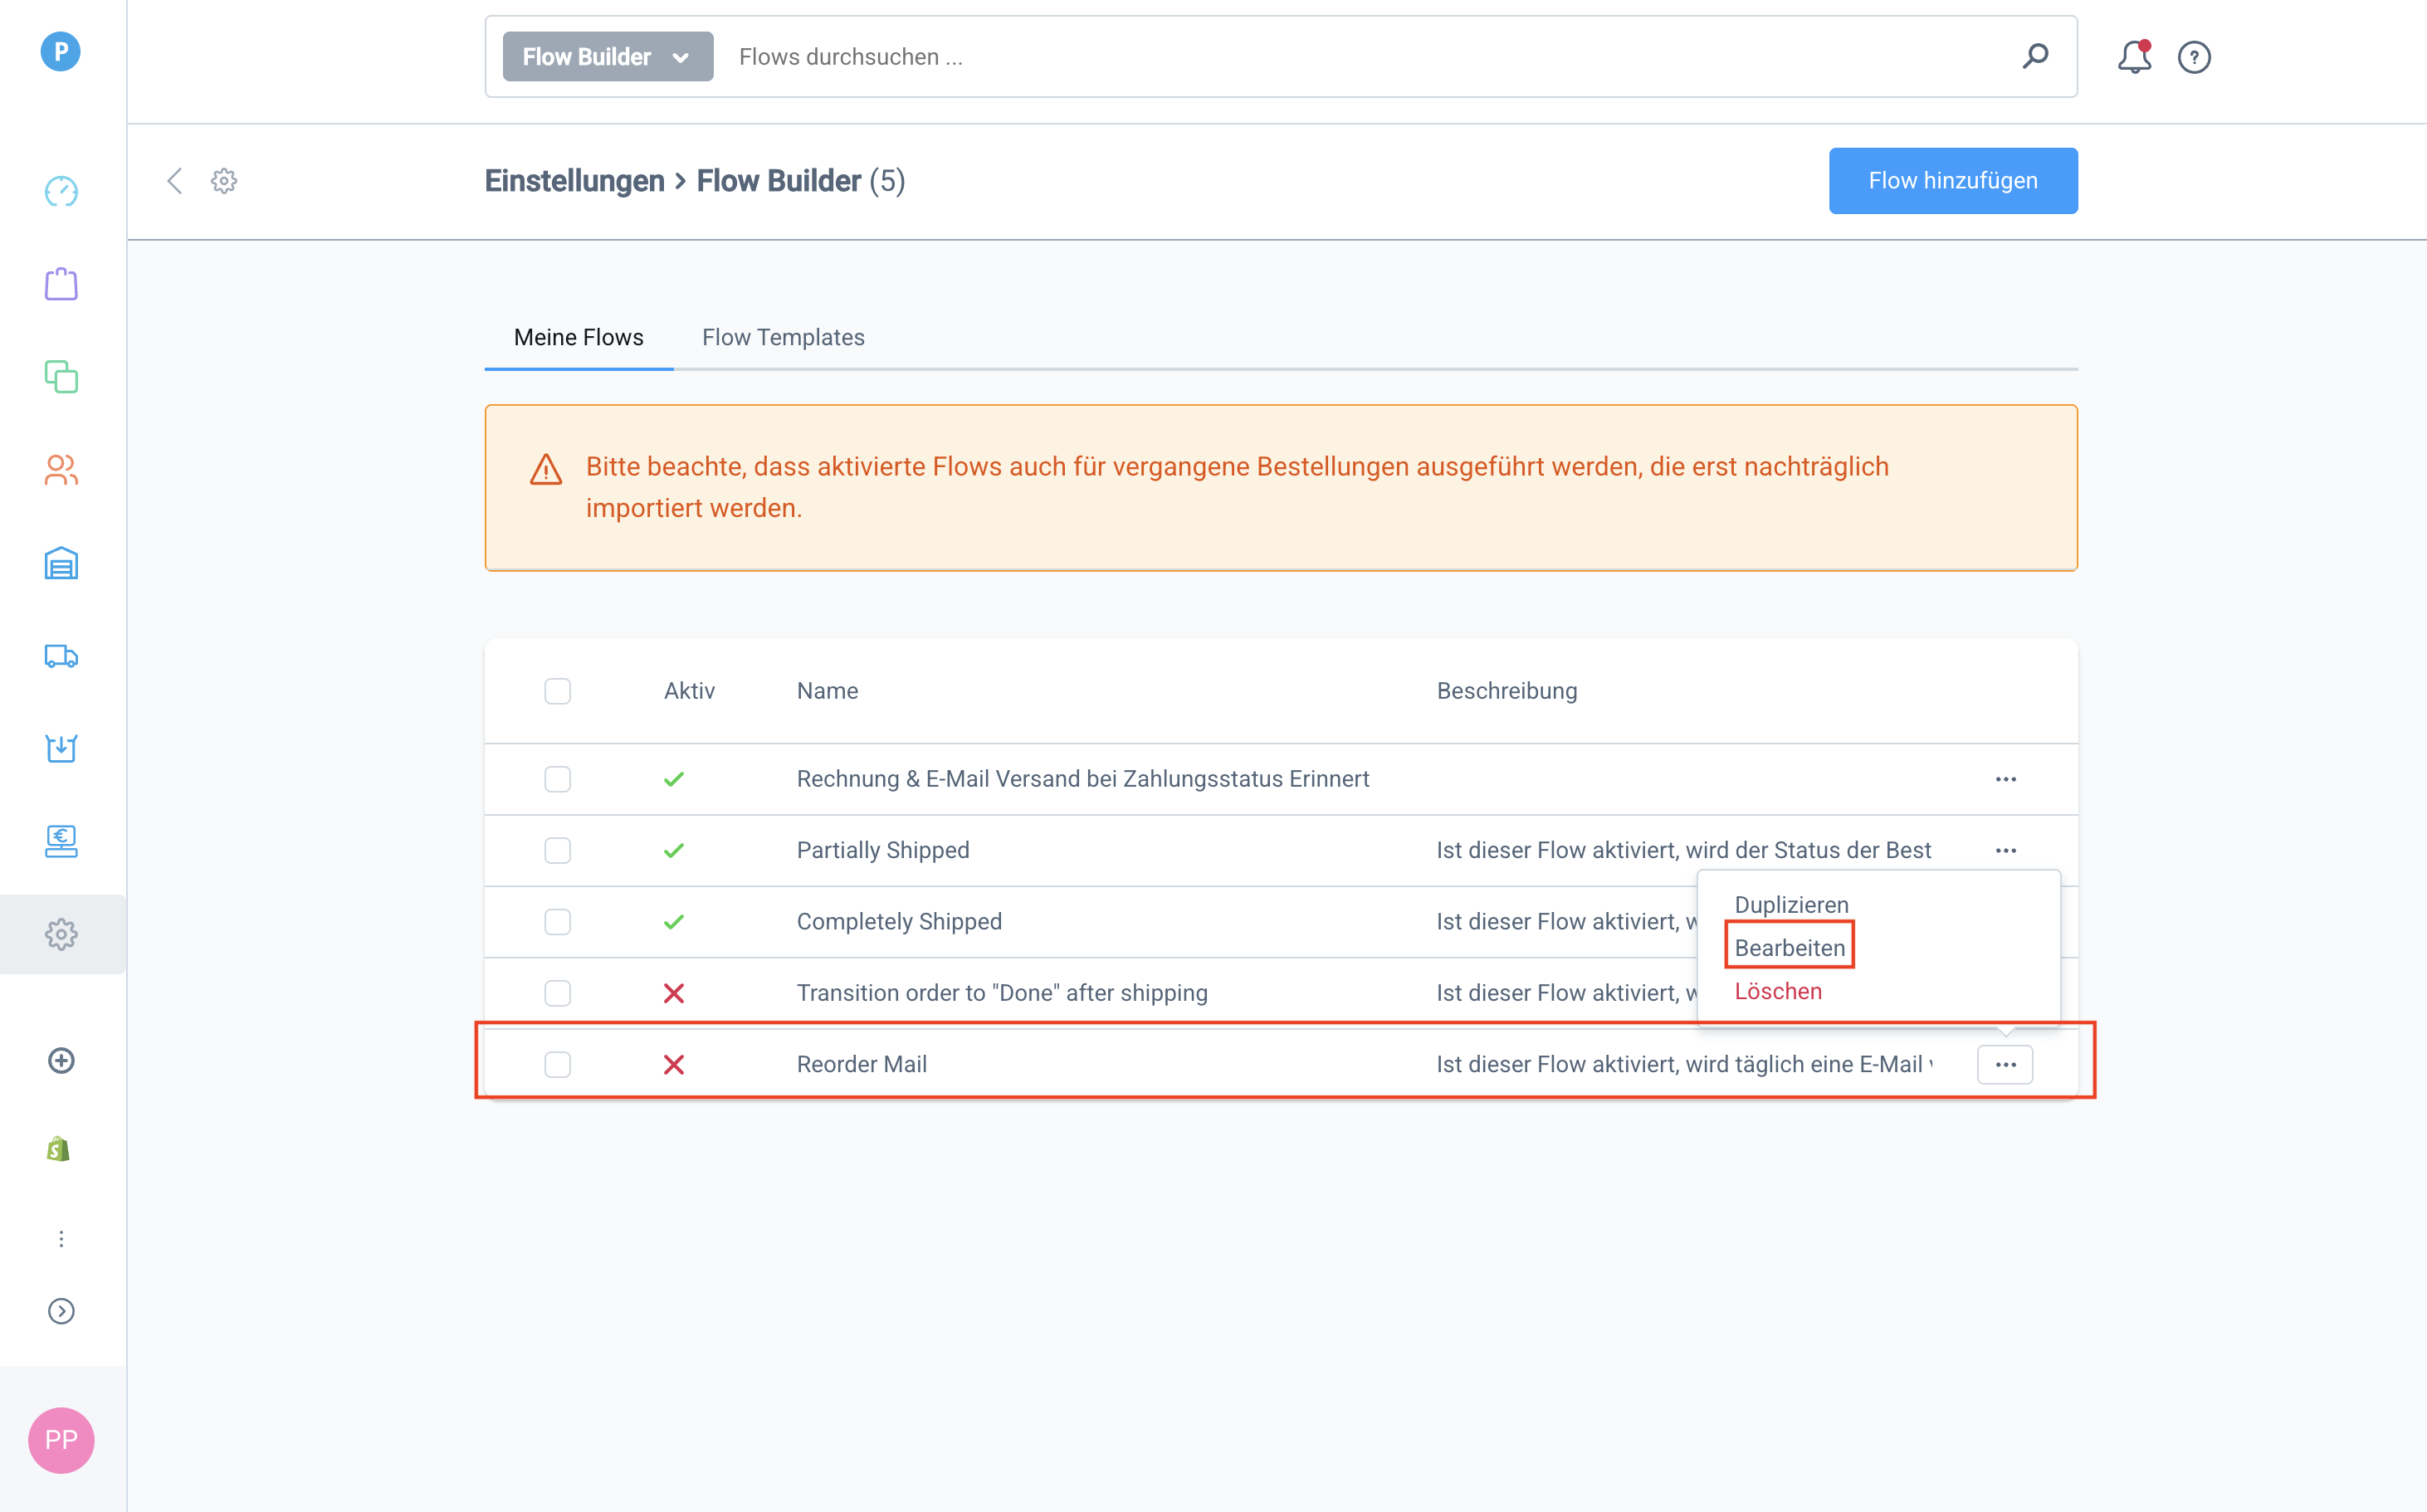Image resolution: width=2427 pixels, height=1512 pixels.
Task: Choose Bearbeiten from the context menu
Action: pos(1789,947)
